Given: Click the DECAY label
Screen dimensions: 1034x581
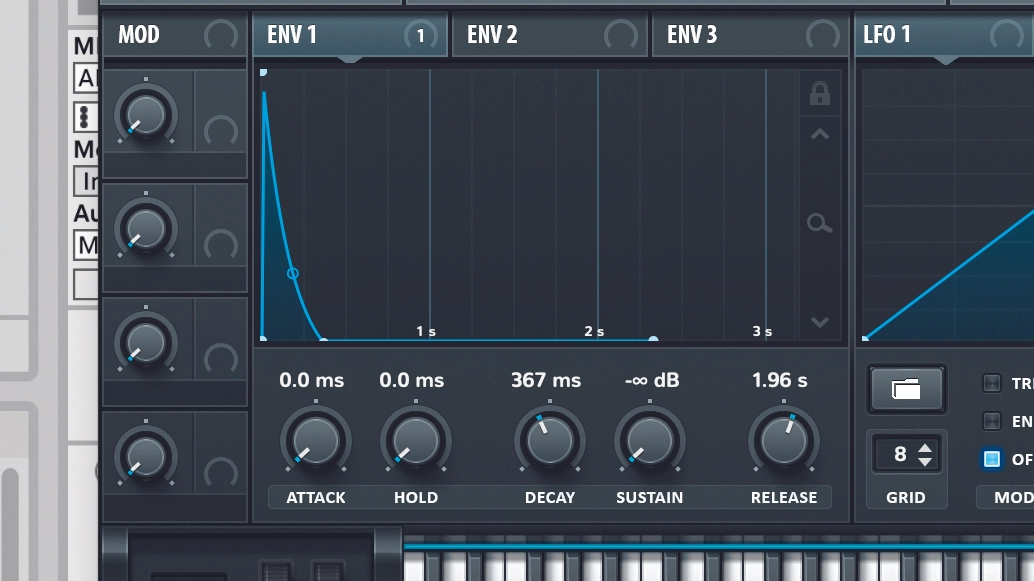Looking at the screenshot, I should tap(549, 498).
